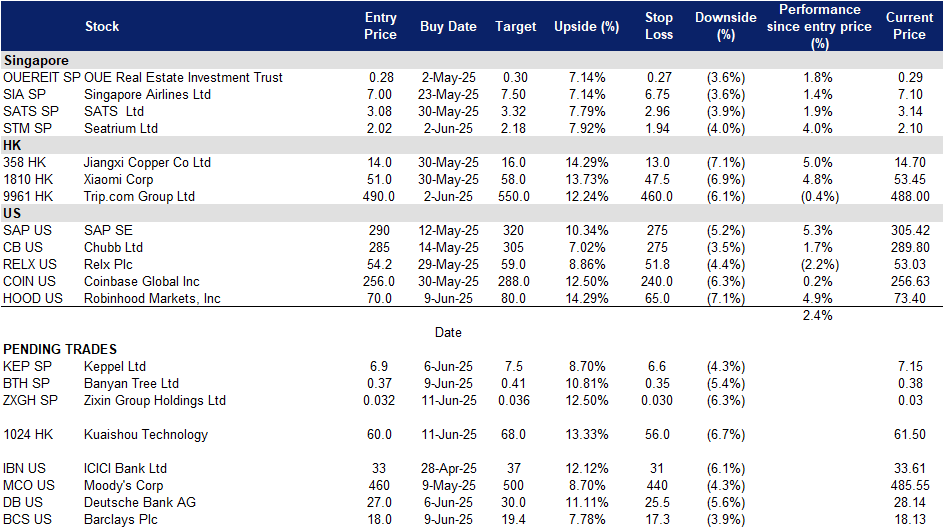Click SAP current price 305.42
943x528 pixels.
pyautogui.click(x=910, y=230)
